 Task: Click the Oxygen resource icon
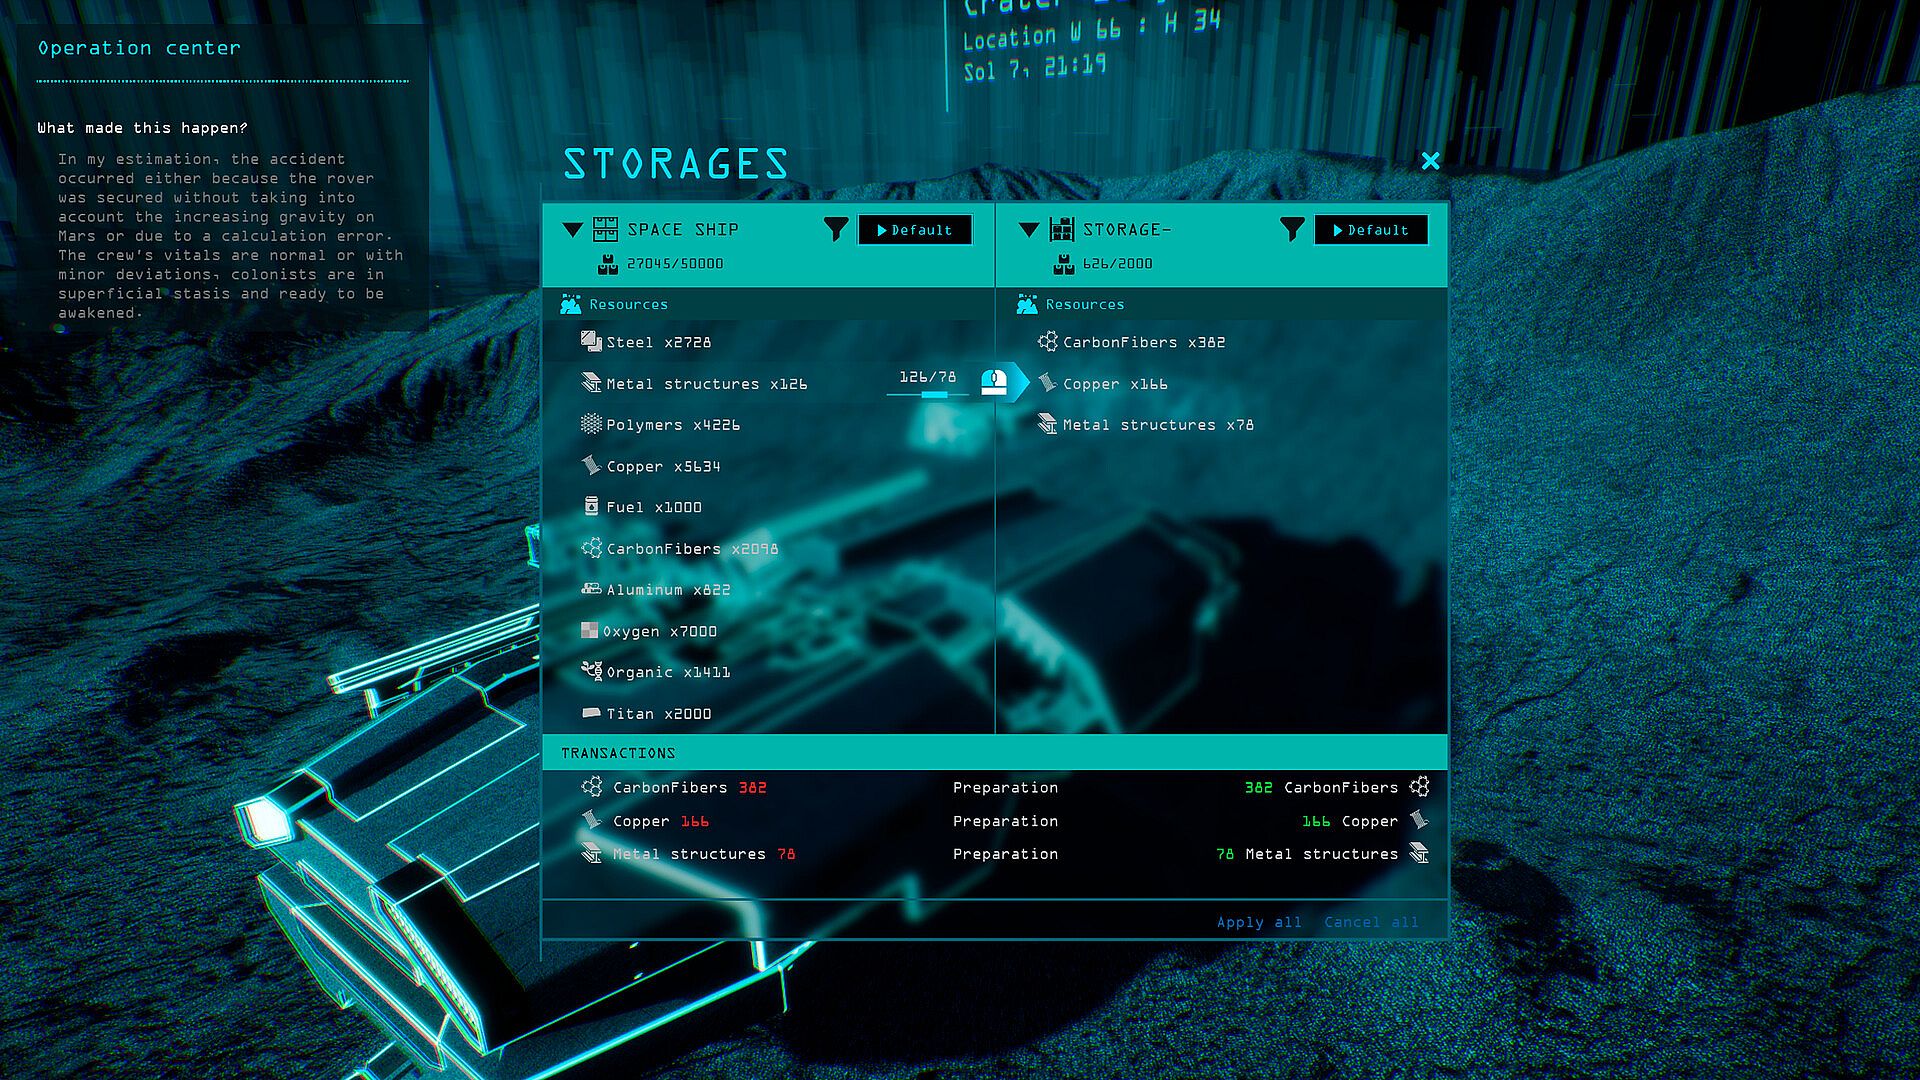point(590,631)
